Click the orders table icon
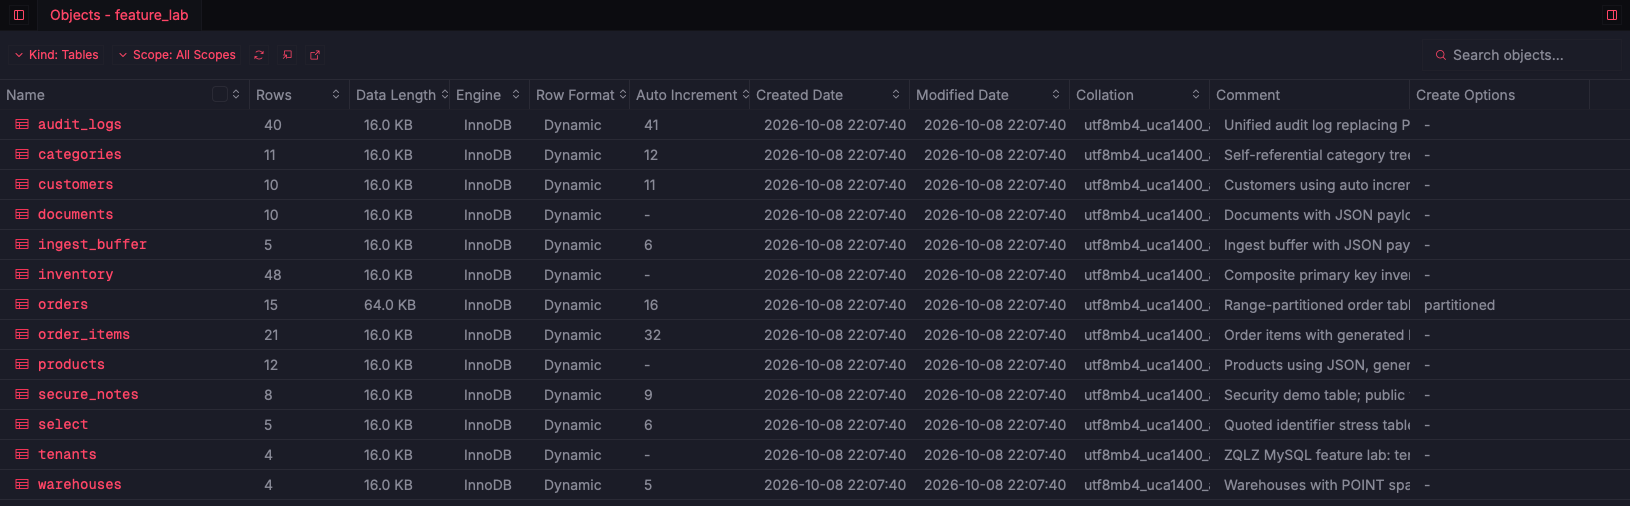The height and width of the screenshot is (506, 1630). point(22,305)
